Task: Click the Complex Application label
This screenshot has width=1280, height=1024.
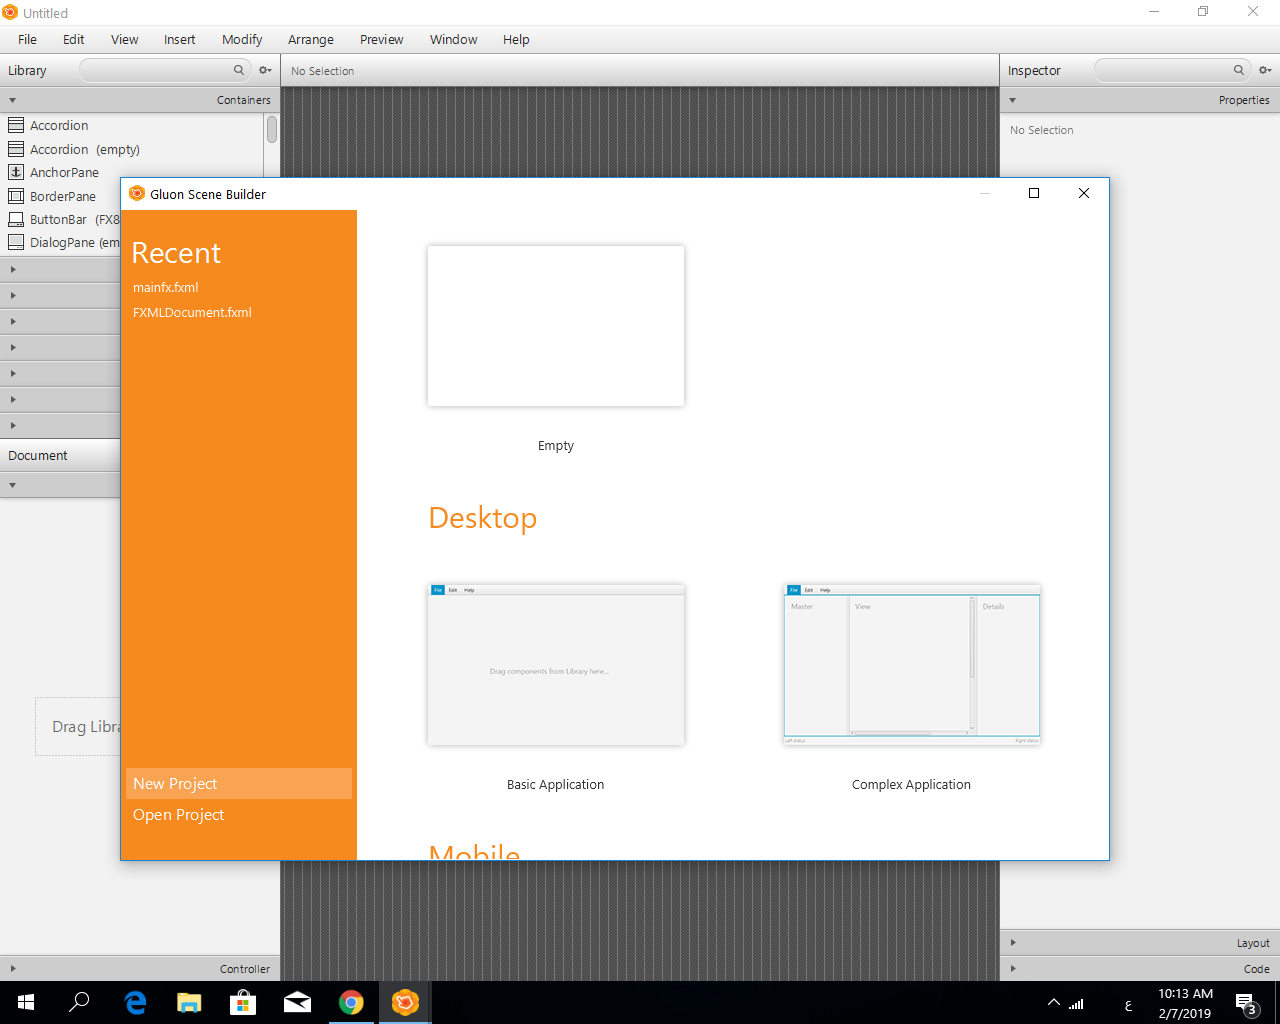Action: (x=911, y=785)
